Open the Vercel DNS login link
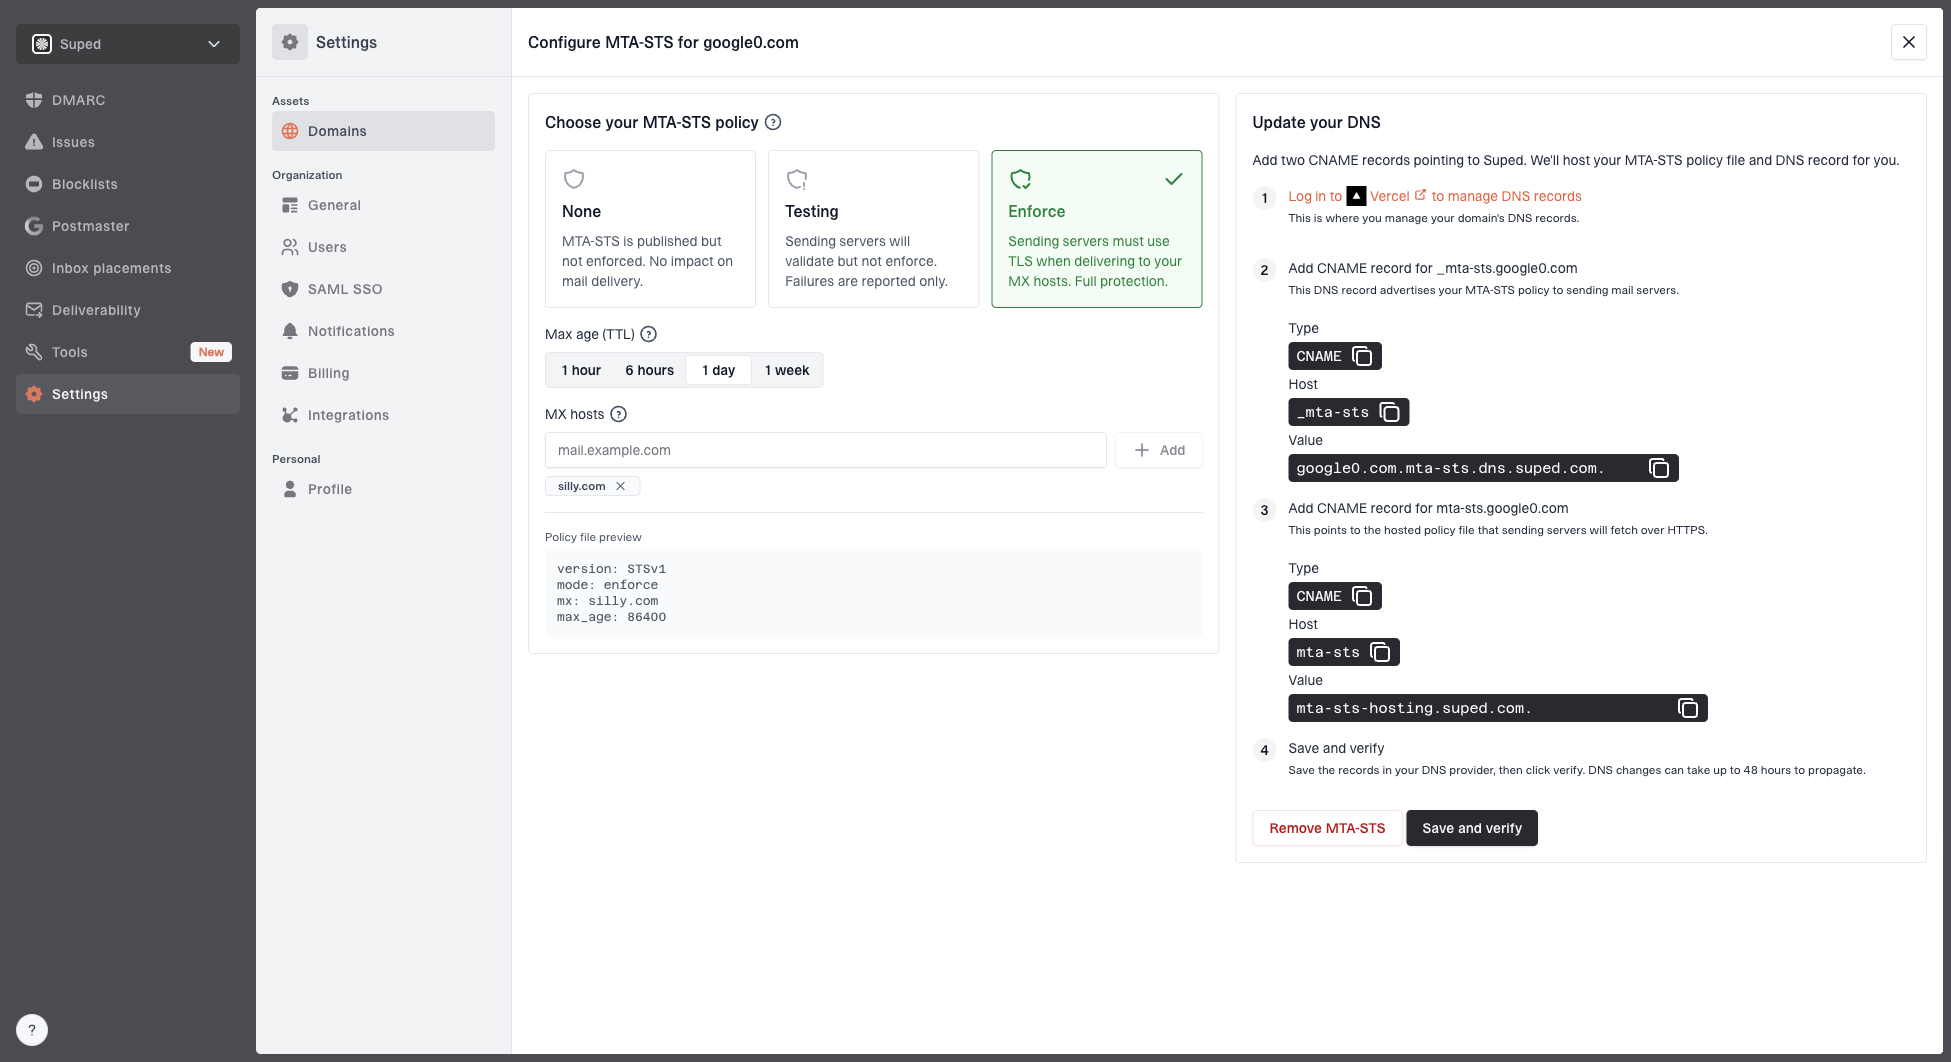 (1434, 196)
